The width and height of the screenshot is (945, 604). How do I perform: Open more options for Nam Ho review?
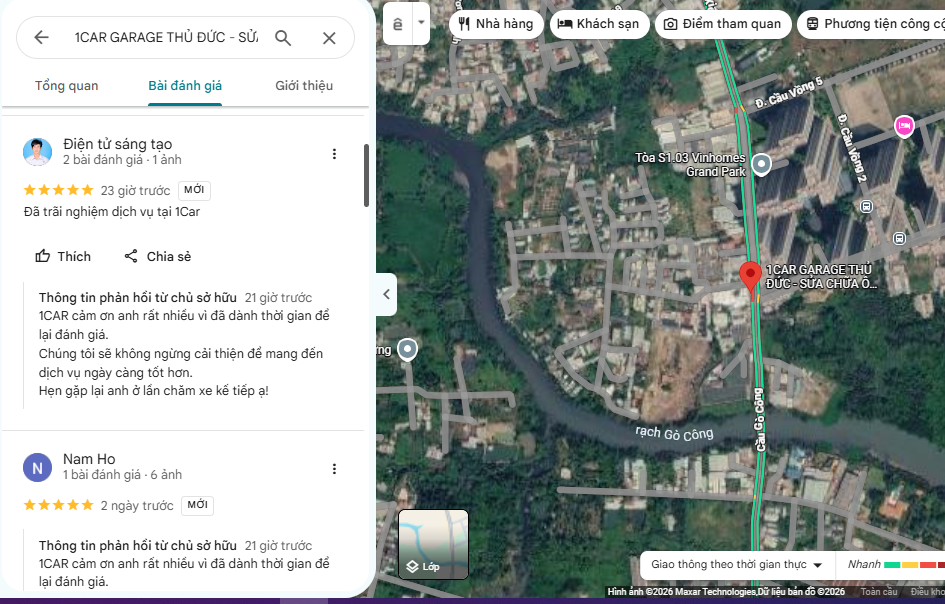point(334,469)
